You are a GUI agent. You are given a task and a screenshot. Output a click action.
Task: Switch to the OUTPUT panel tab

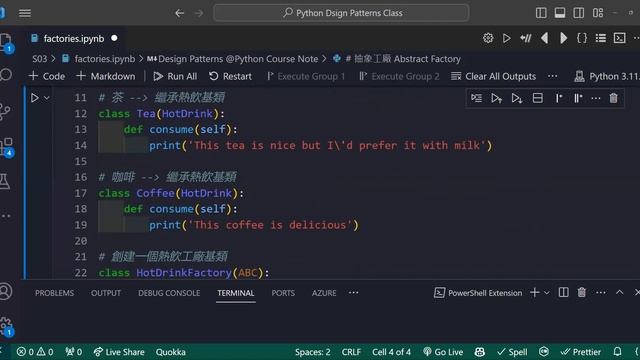106,293
